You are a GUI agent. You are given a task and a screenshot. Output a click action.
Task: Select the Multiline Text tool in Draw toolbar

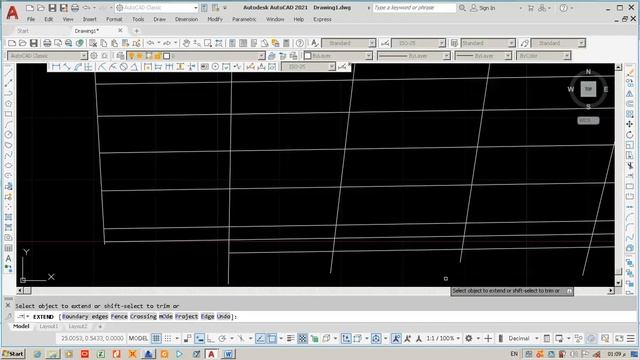coord(8,258)
